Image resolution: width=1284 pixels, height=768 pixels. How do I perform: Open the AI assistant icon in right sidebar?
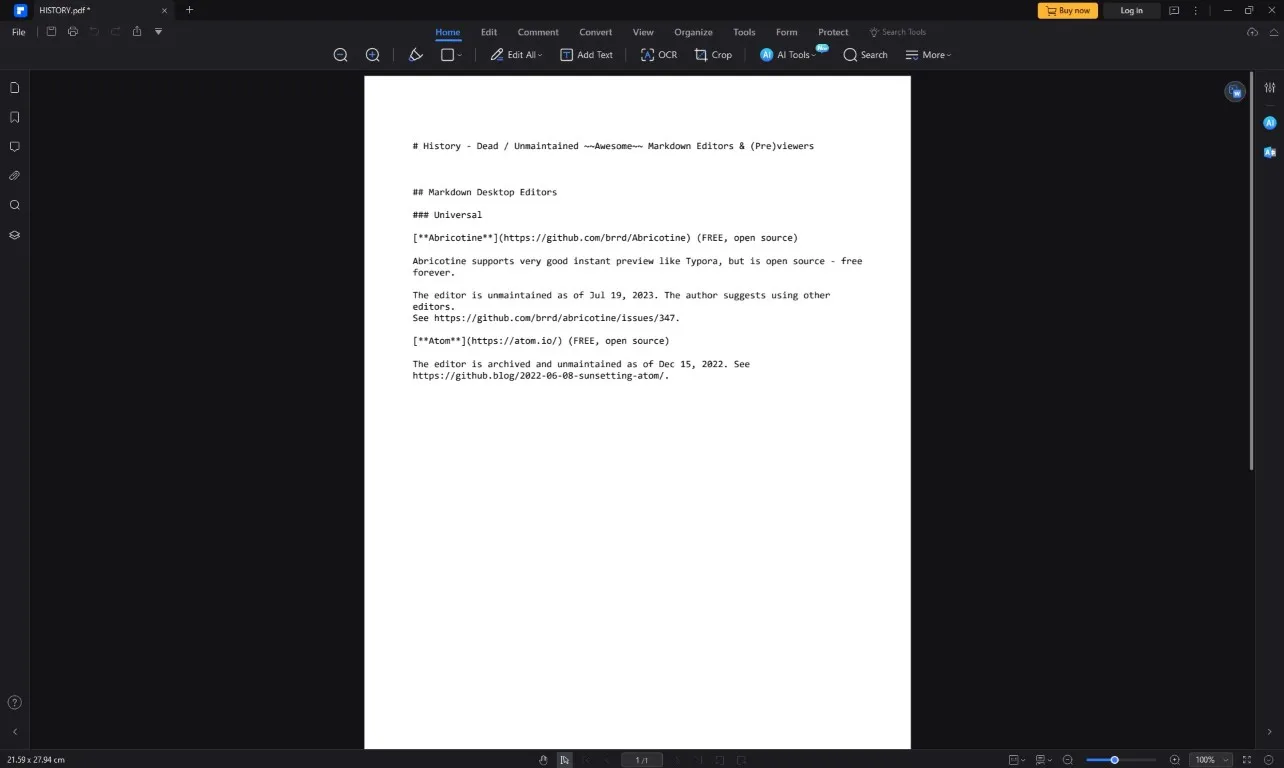(x=1270, y=123)
